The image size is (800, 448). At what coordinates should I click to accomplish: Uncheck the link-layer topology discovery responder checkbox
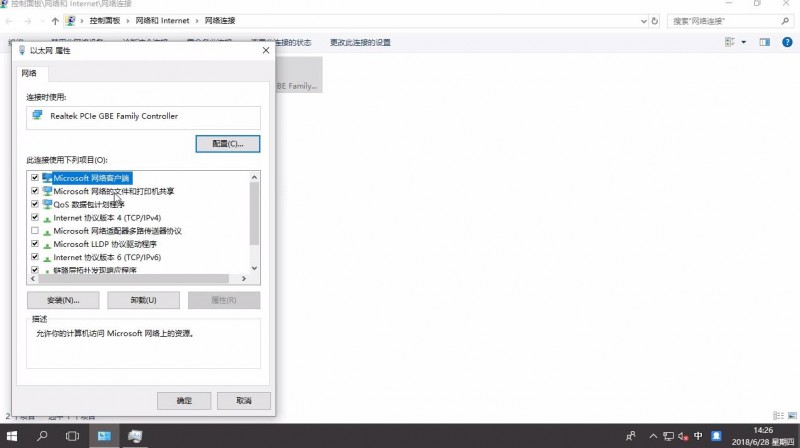point(35,270)
